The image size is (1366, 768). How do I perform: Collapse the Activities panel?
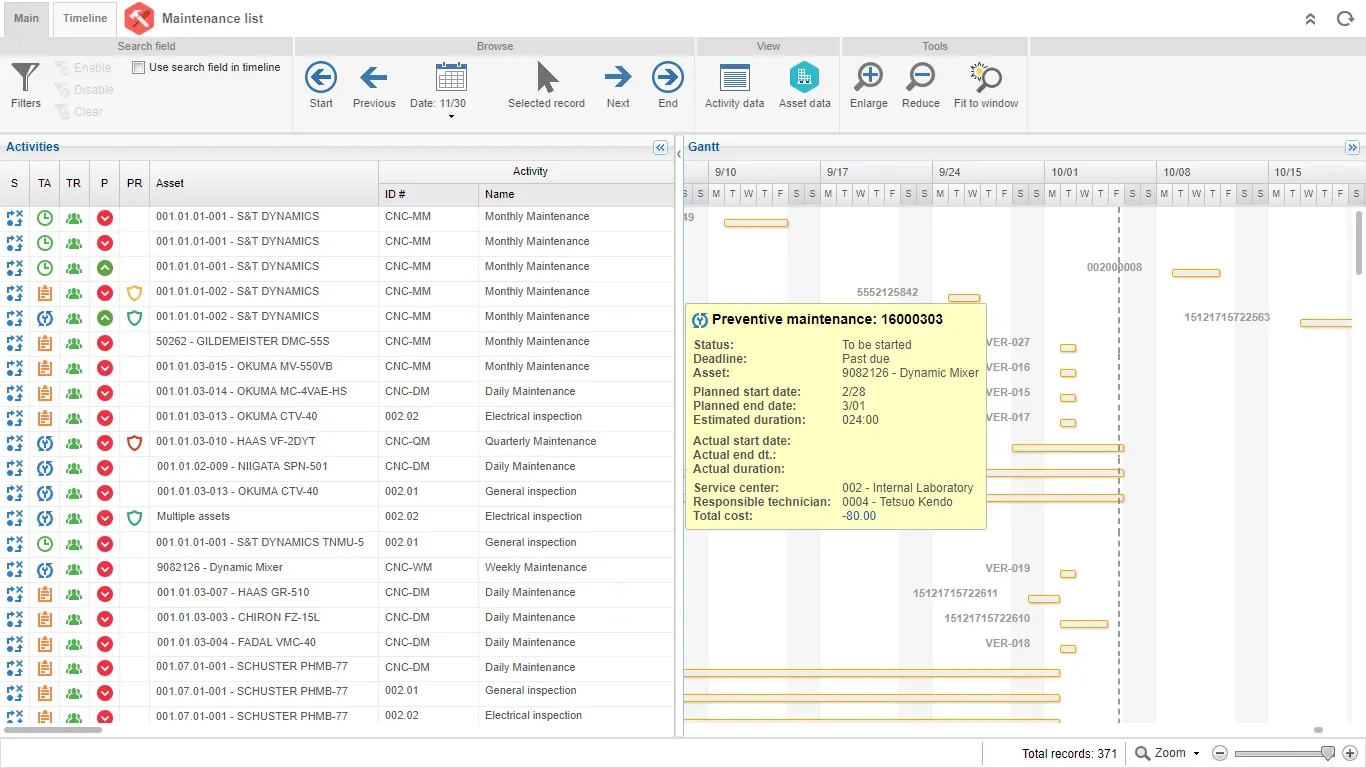660,148
